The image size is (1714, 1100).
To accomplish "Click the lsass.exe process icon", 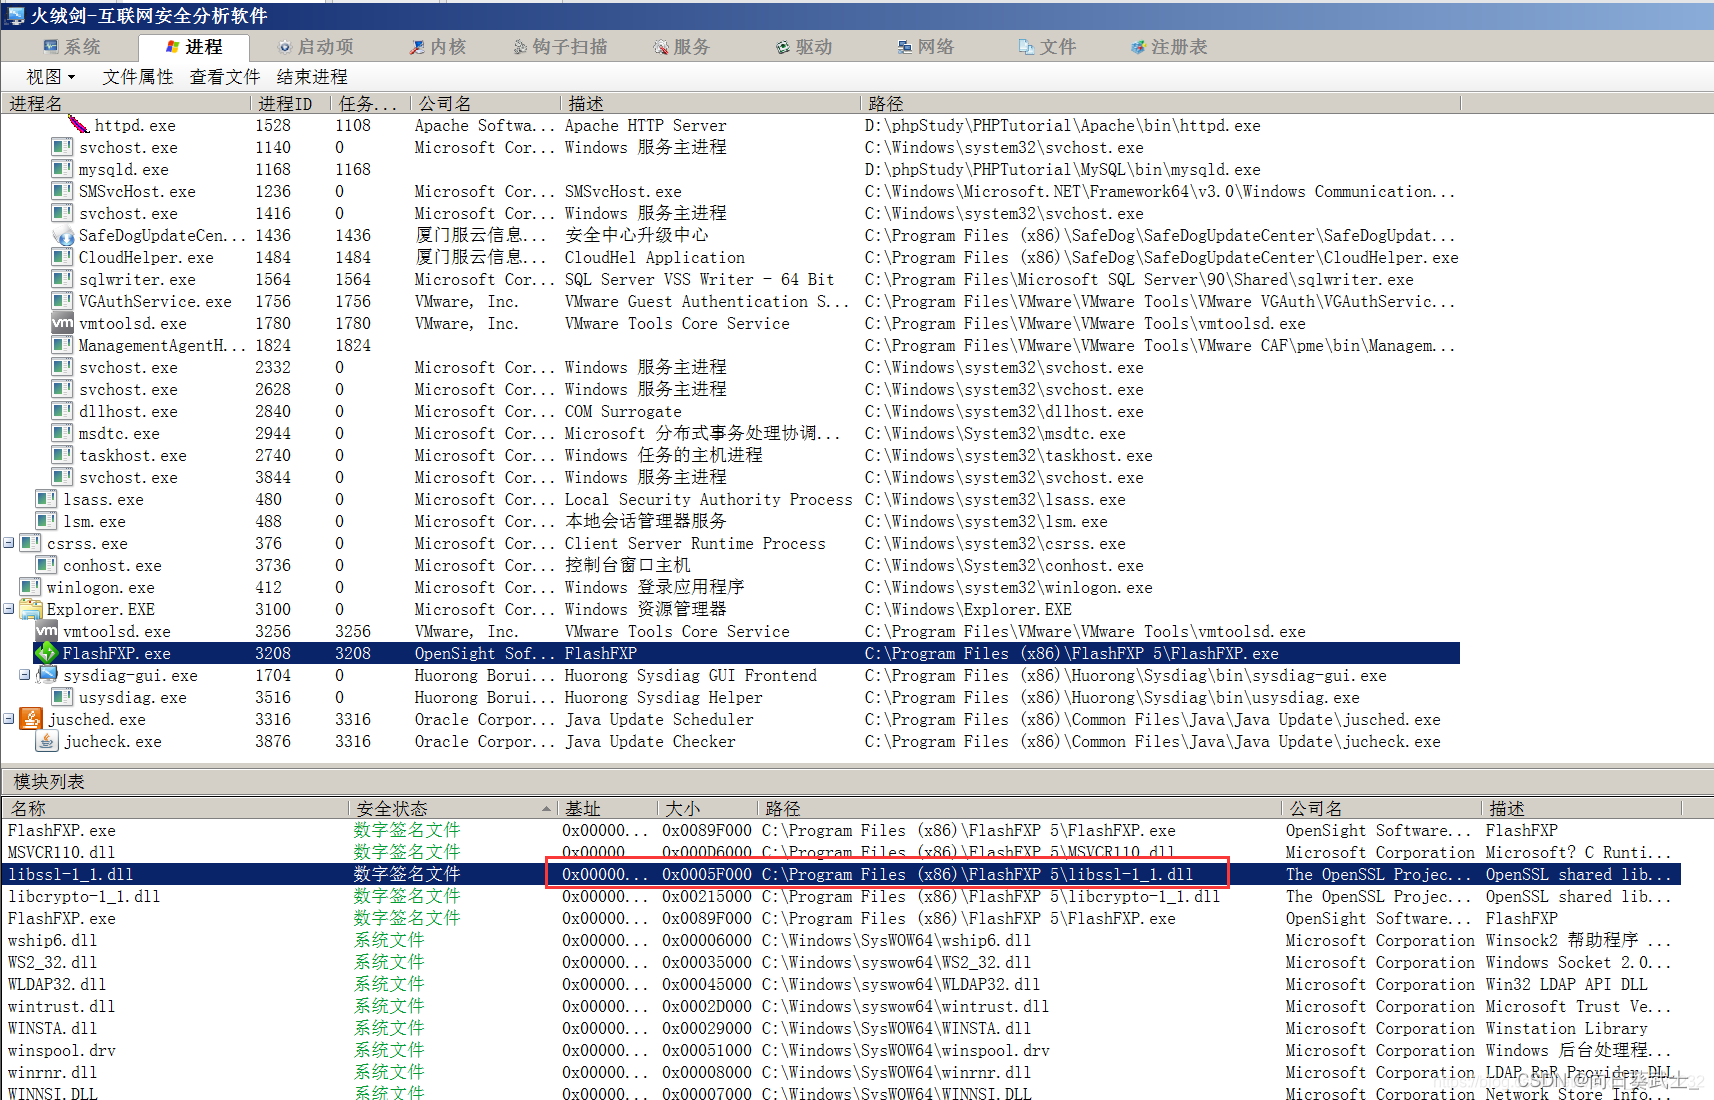I will [x=46, y=499].
